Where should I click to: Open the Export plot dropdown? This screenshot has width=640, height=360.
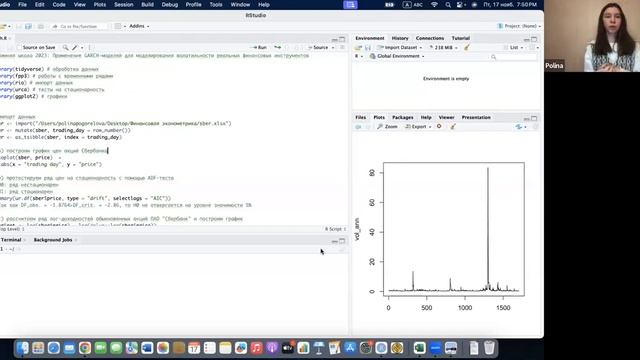[x=418, y=127]
